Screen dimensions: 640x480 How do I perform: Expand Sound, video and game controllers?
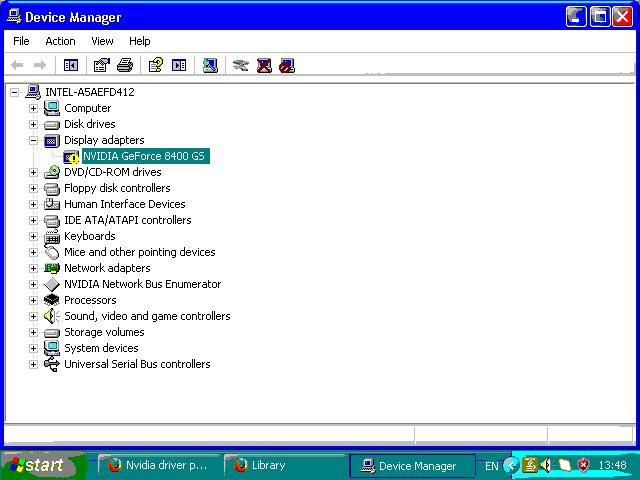coord(33,316)
